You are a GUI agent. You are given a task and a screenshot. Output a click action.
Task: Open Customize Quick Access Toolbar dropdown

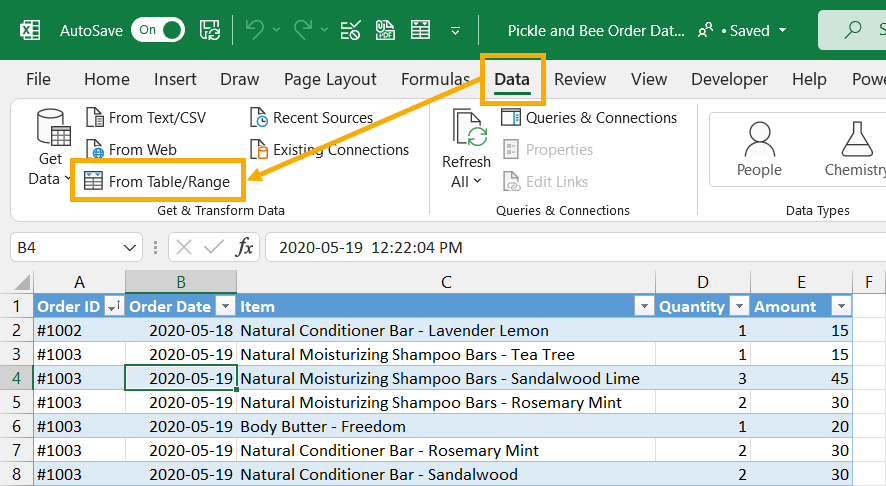(x=455, y=31)
